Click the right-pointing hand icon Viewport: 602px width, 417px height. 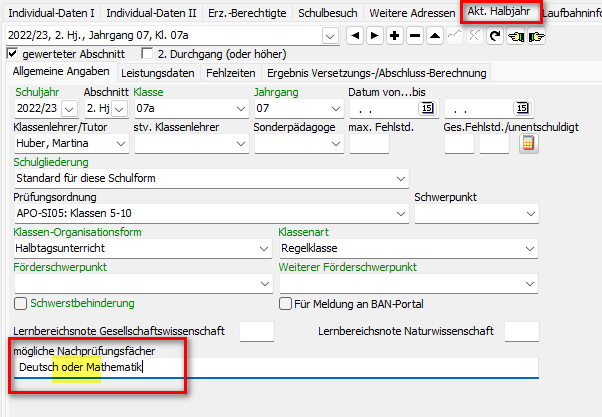tap(536, 36)
